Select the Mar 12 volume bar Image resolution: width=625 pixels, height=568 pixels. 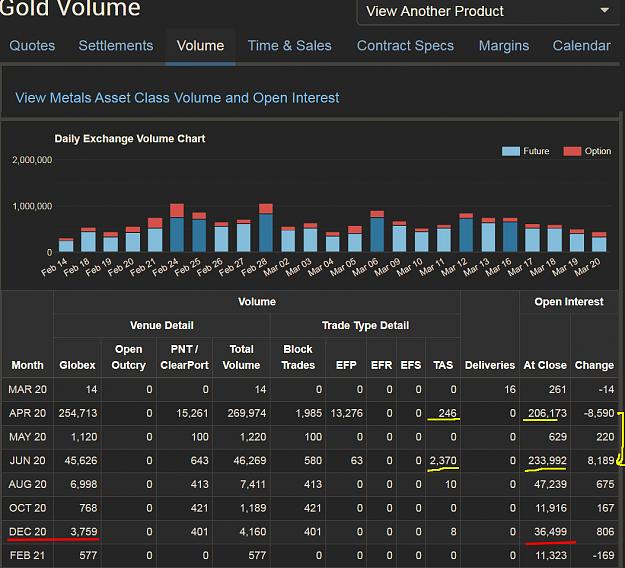coord(466,232)
